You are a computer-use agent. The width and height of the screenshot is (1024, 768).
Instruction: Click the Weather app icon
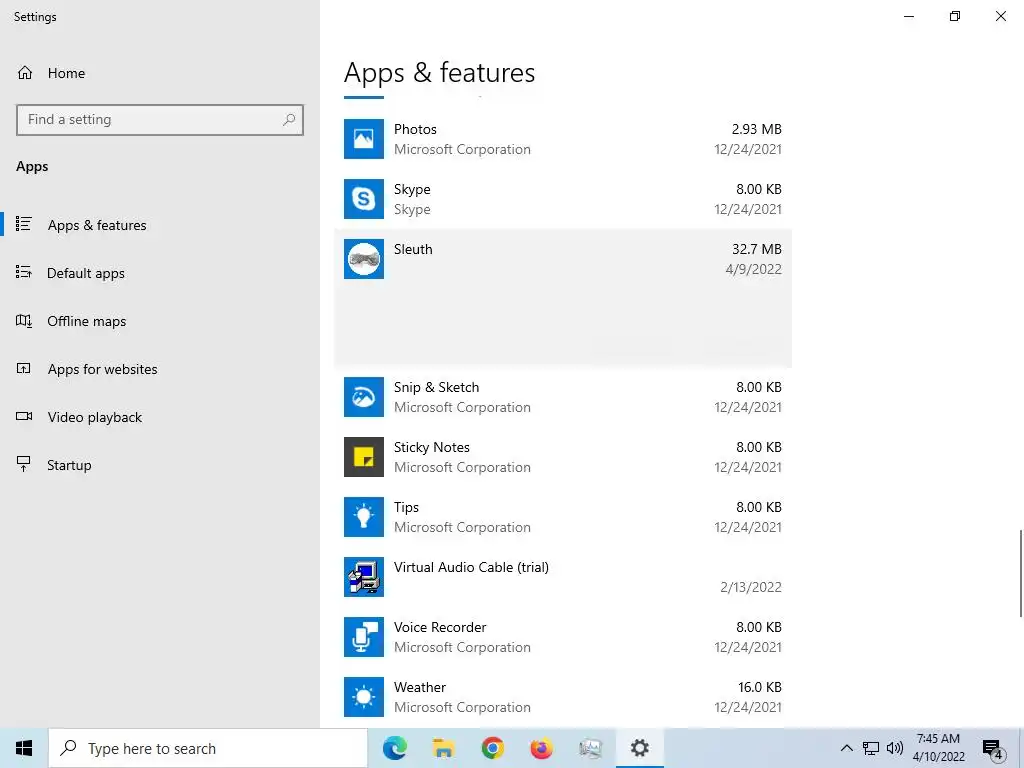(364, 697)
